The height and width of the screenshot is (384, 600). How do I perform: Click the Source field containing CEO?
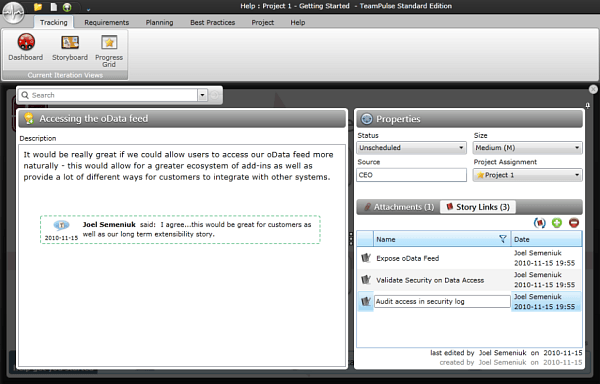tap(412, 175)
